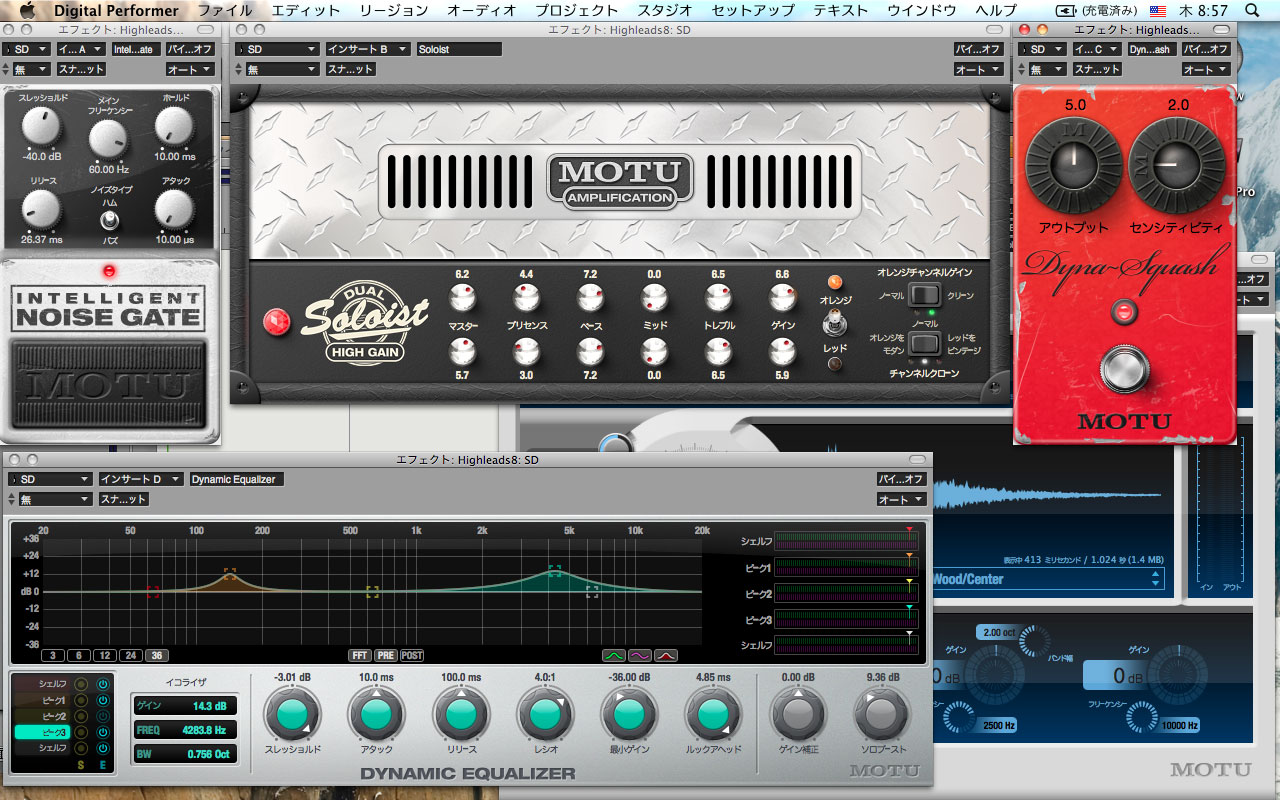This screenshot has width=1280, height=800.
Task: Enable the ピーク1 band power button
Action: click(102, 700)
